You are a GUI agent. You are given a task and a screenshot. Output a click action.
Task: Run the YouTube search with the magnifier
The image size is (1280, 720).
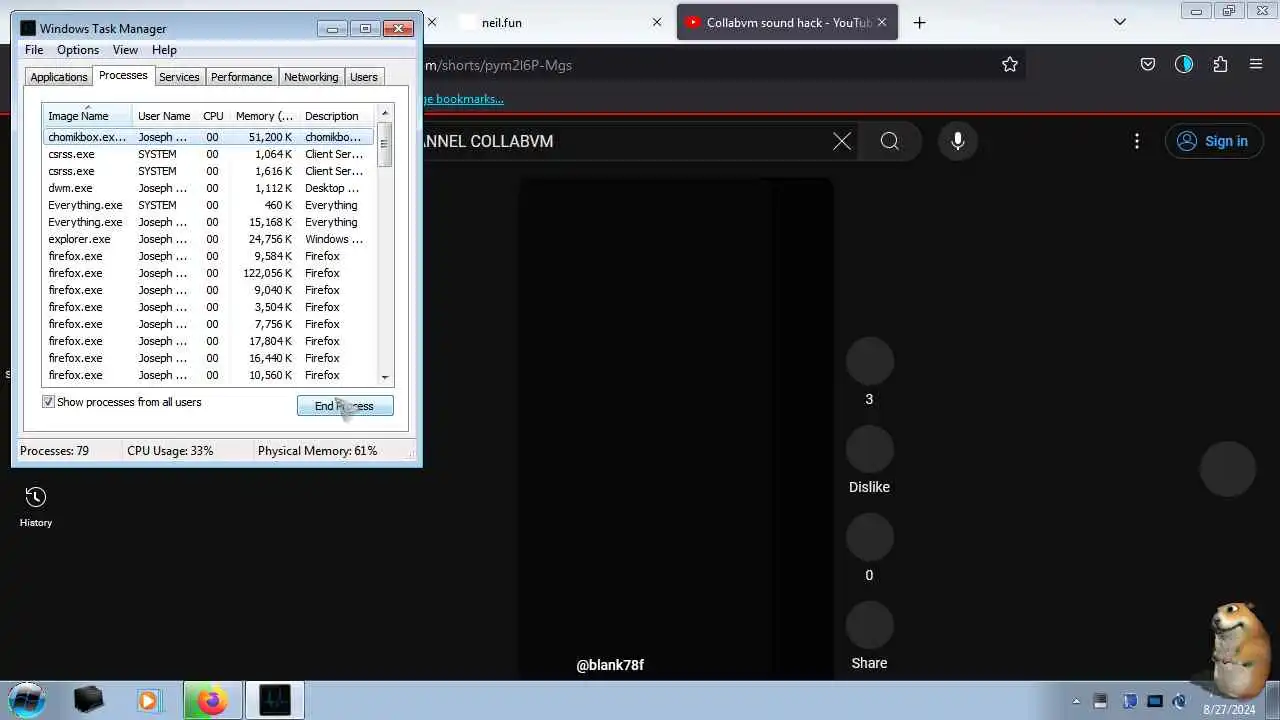click(x=890, y=141)
